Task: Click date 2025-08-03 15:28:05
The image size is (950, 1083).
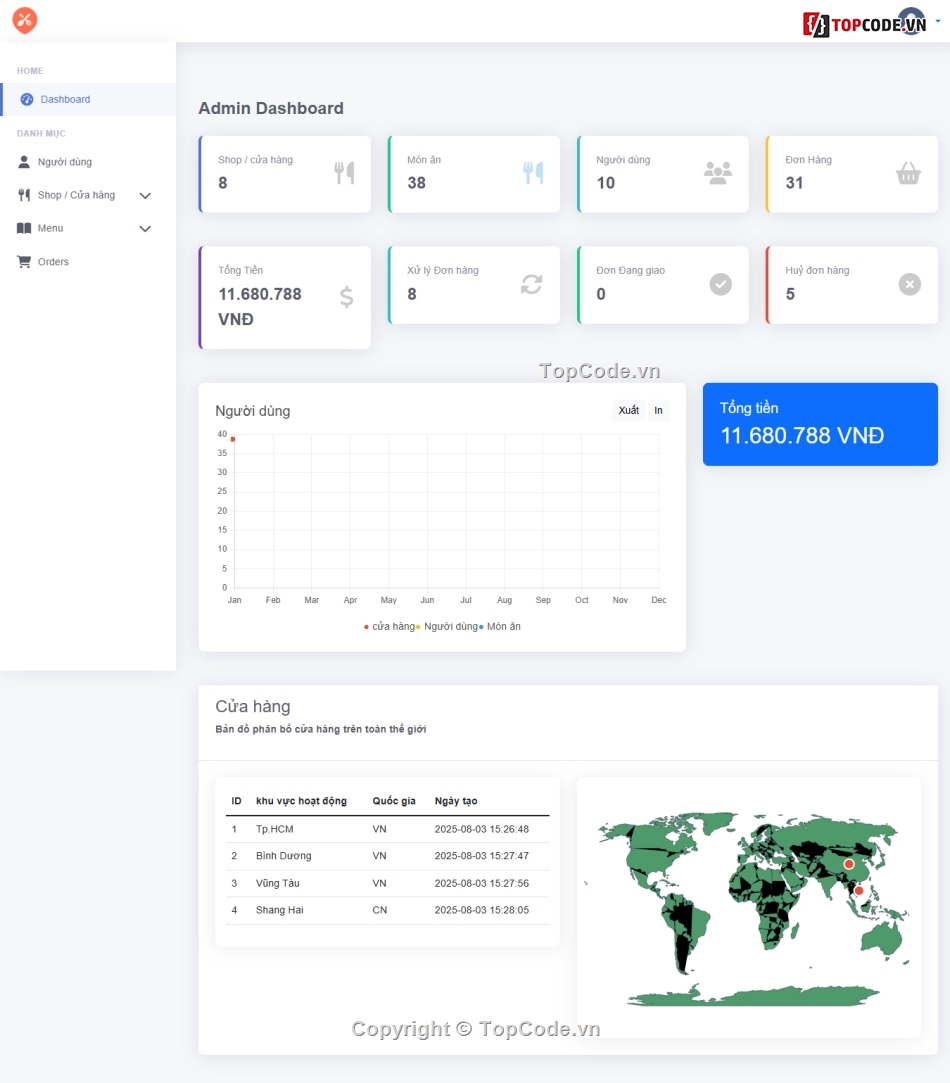Action: pos(482,910)
